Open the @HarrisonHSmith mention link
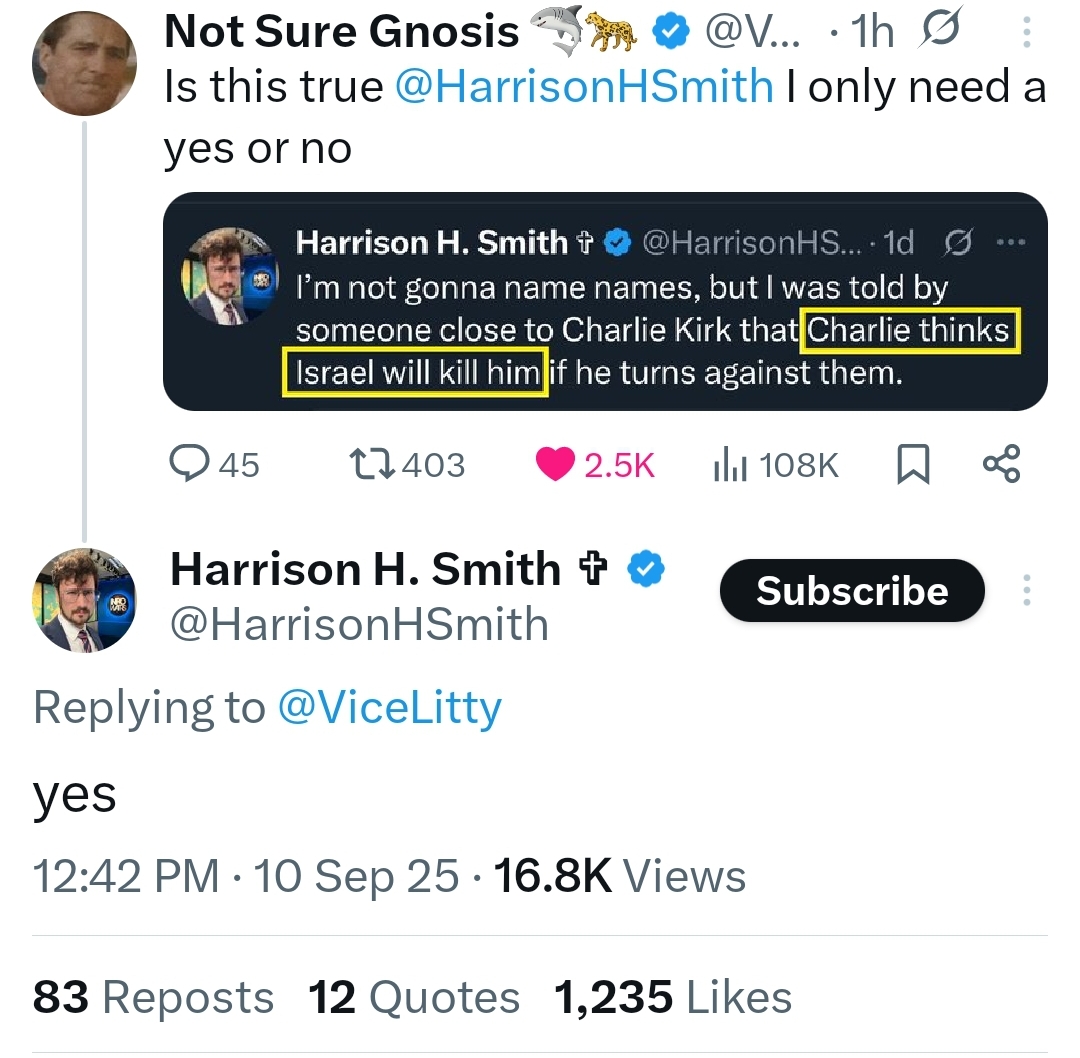Image resolution: width=1080 pixels, height=1058 pixels. coord(584,87)
